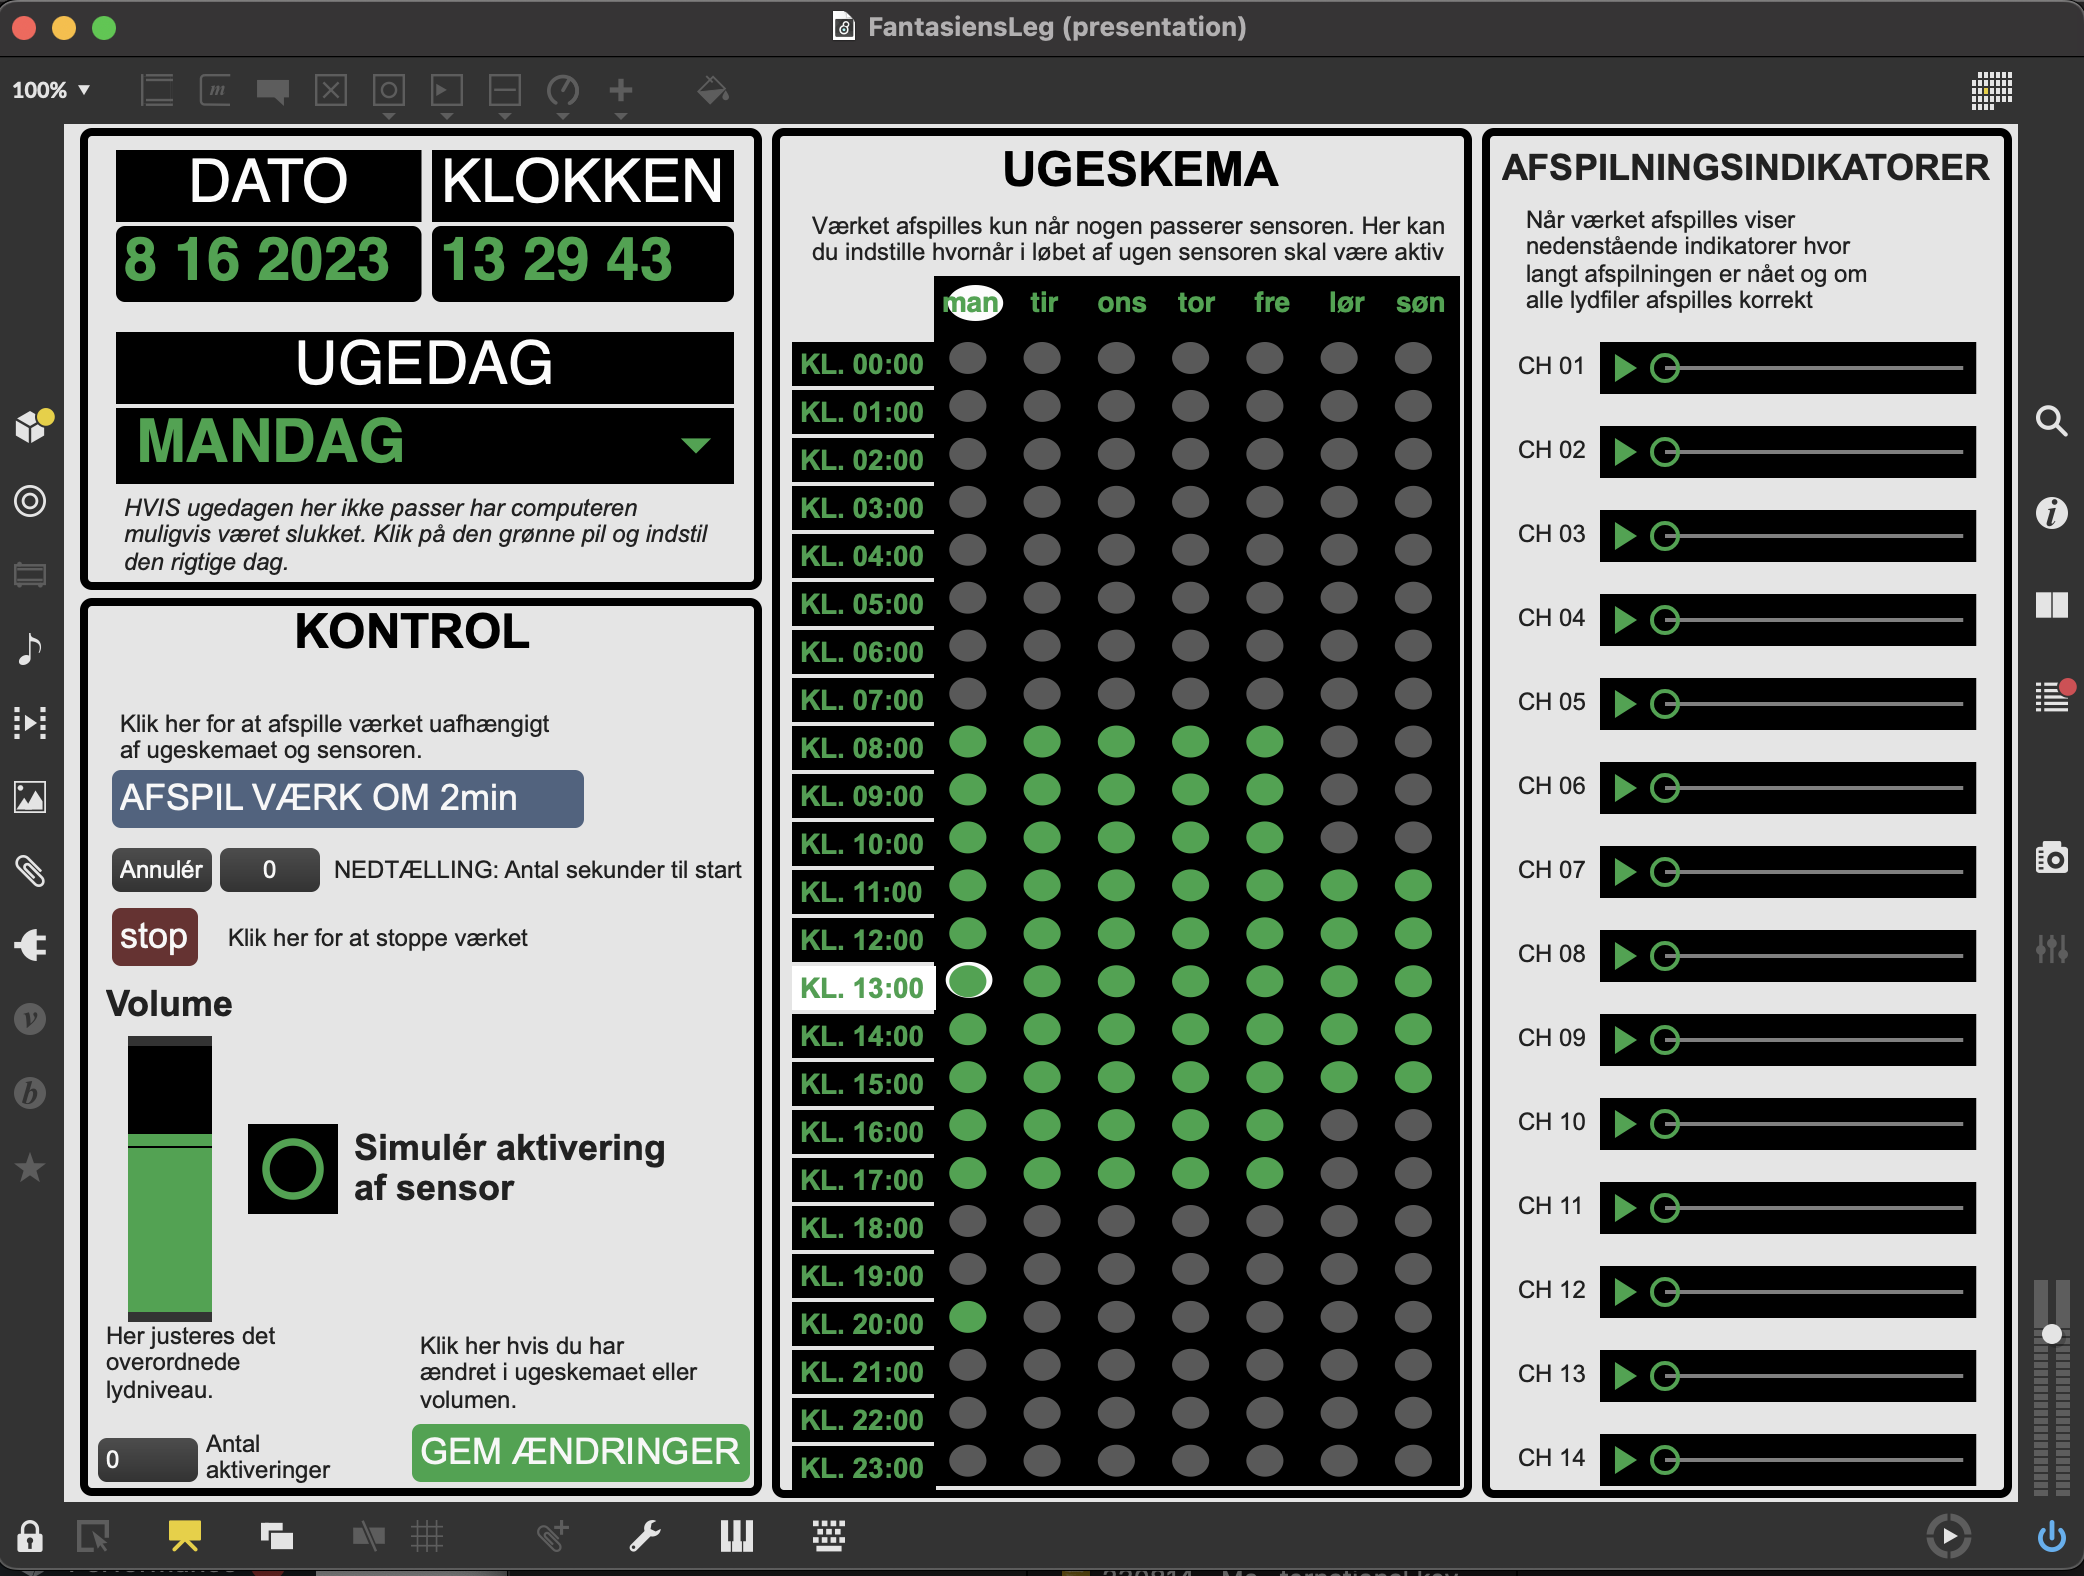The width and height of the screenshot is (2084, 1576).
Task: Click the plus add-object icon in toolbar
Action: coord(621,90)
